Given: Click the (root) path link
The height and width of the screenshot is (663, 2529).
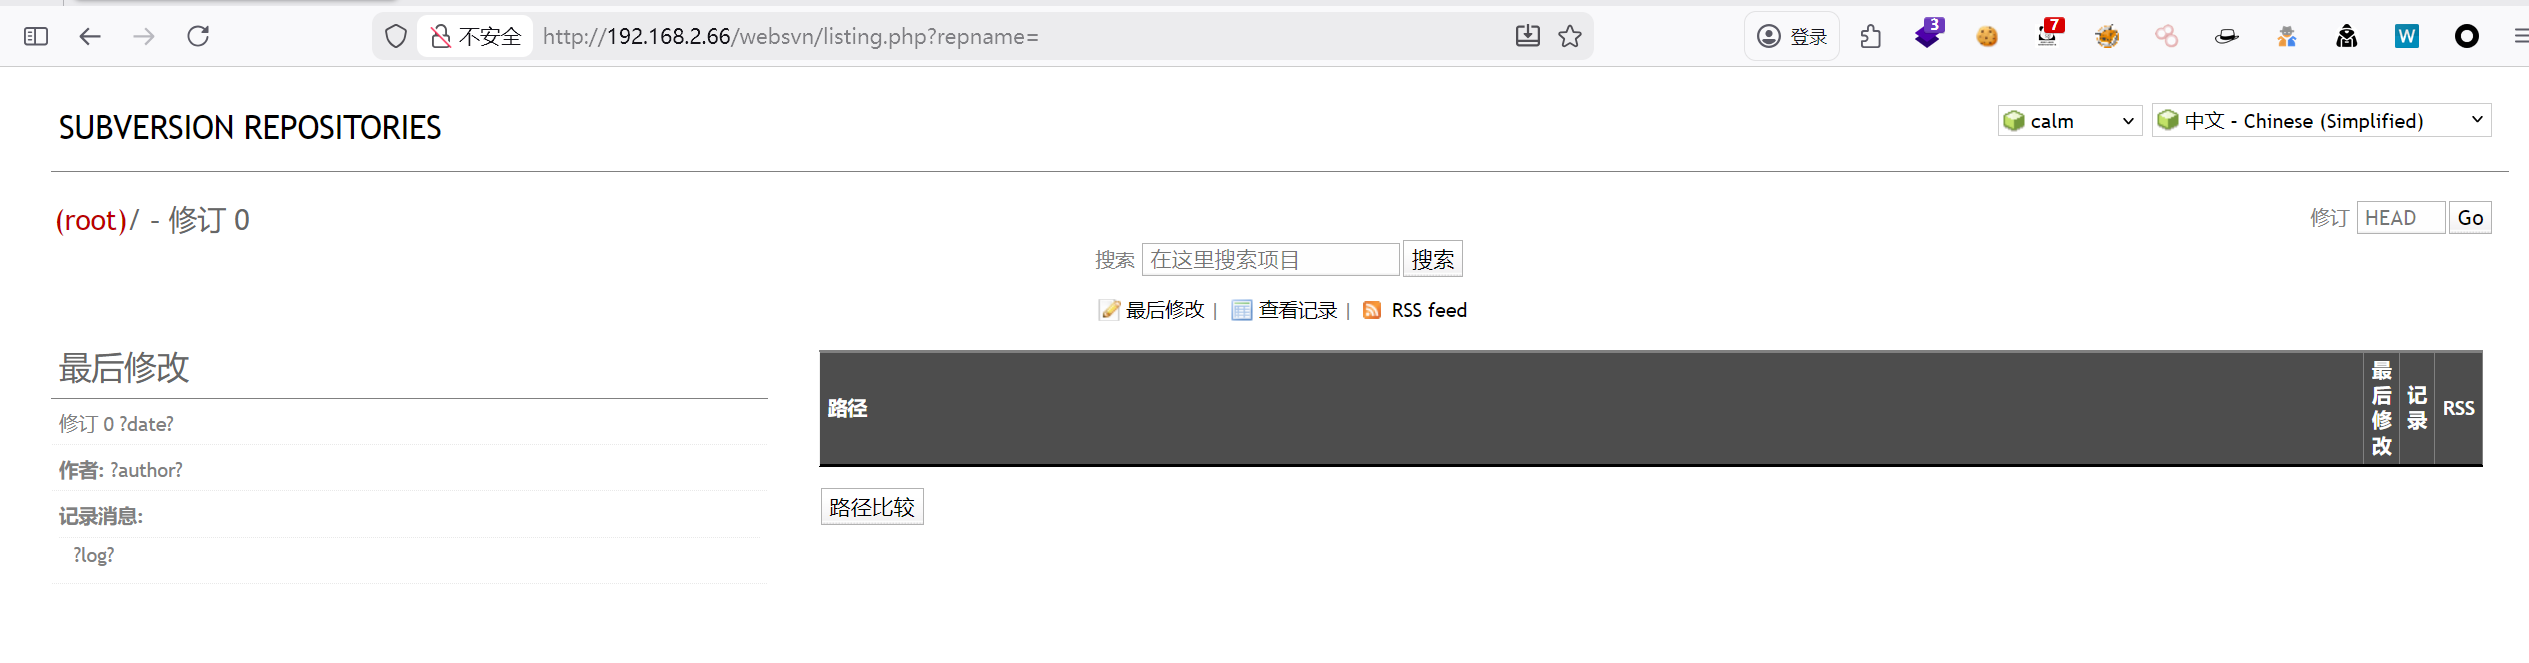Looking at the screenshot, I should 91,220.
